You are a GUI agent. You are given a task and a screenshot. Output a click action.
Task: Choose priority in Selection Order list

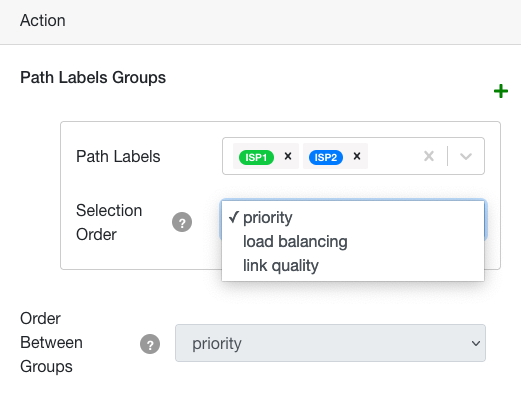click(x=353, y=218)
